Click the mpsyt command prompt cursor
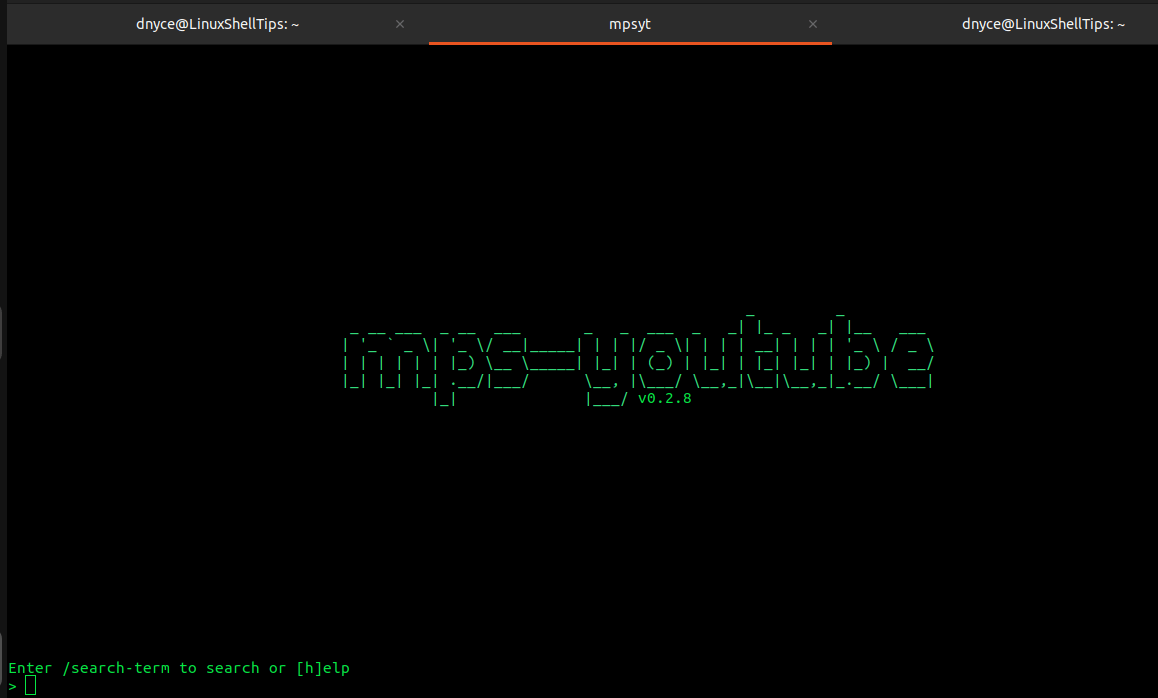Image resolution: width=1158 pixels, height=698 pixels. [x=30, y=686]
